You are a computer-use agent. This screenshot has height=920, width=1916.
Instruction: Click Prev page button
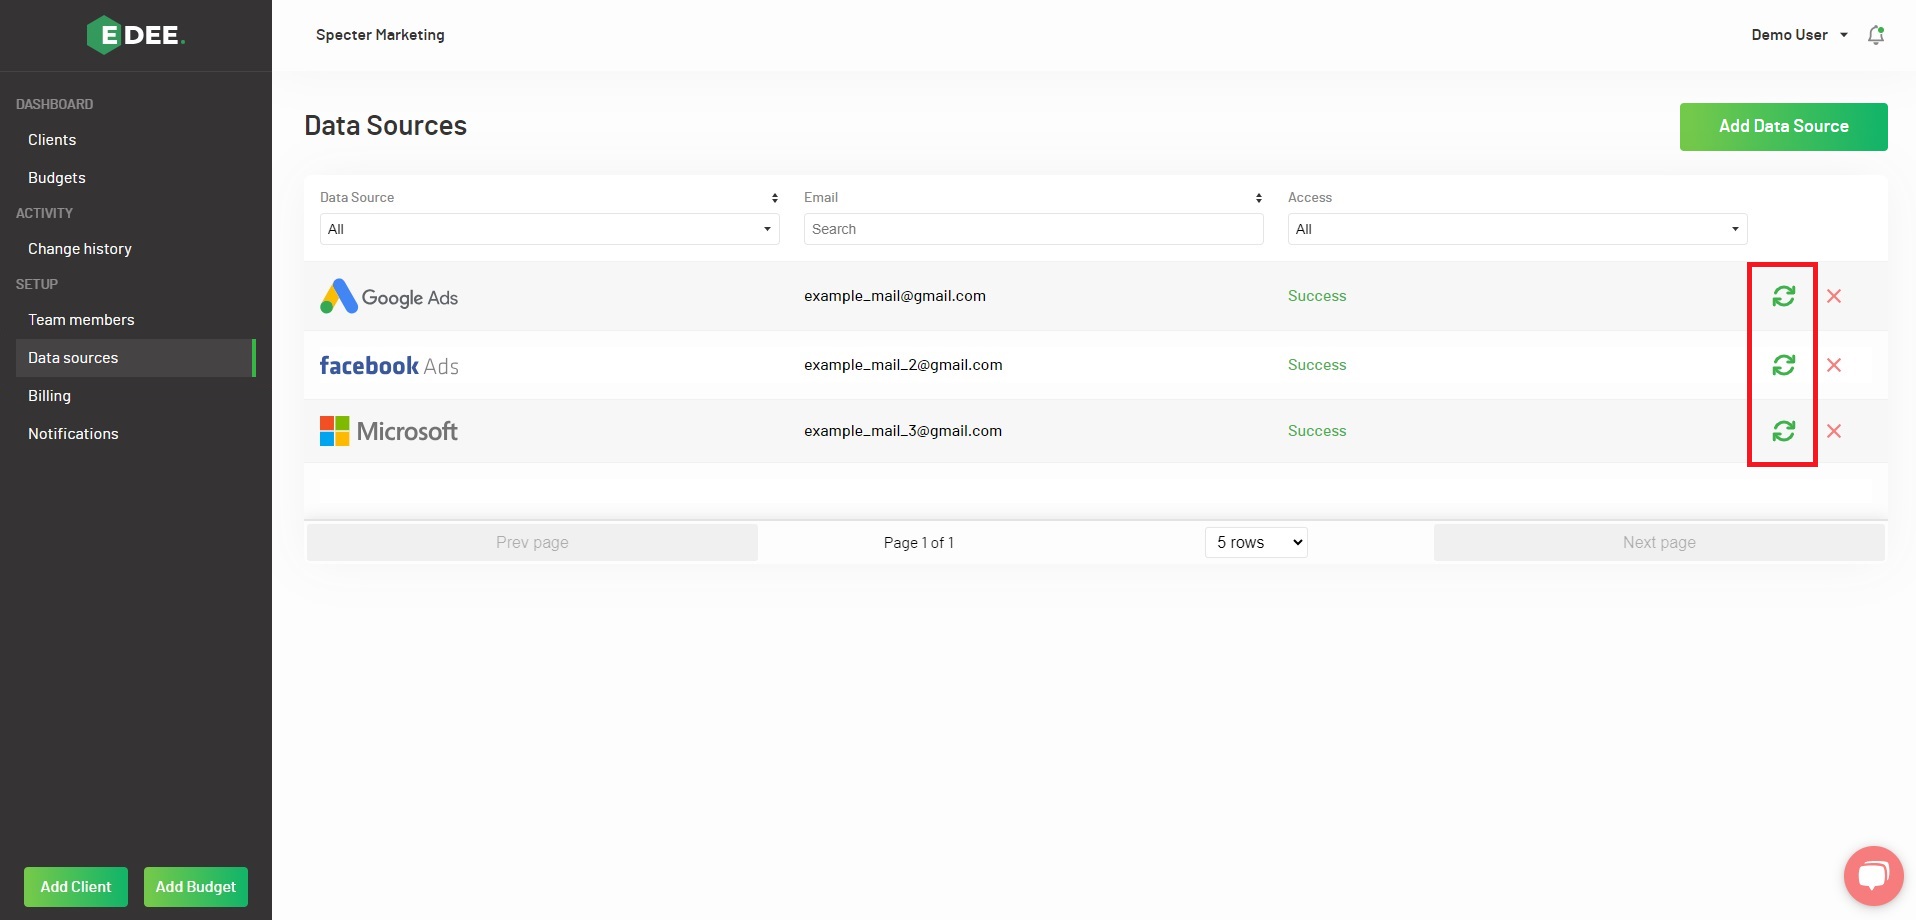coord(532,542)
